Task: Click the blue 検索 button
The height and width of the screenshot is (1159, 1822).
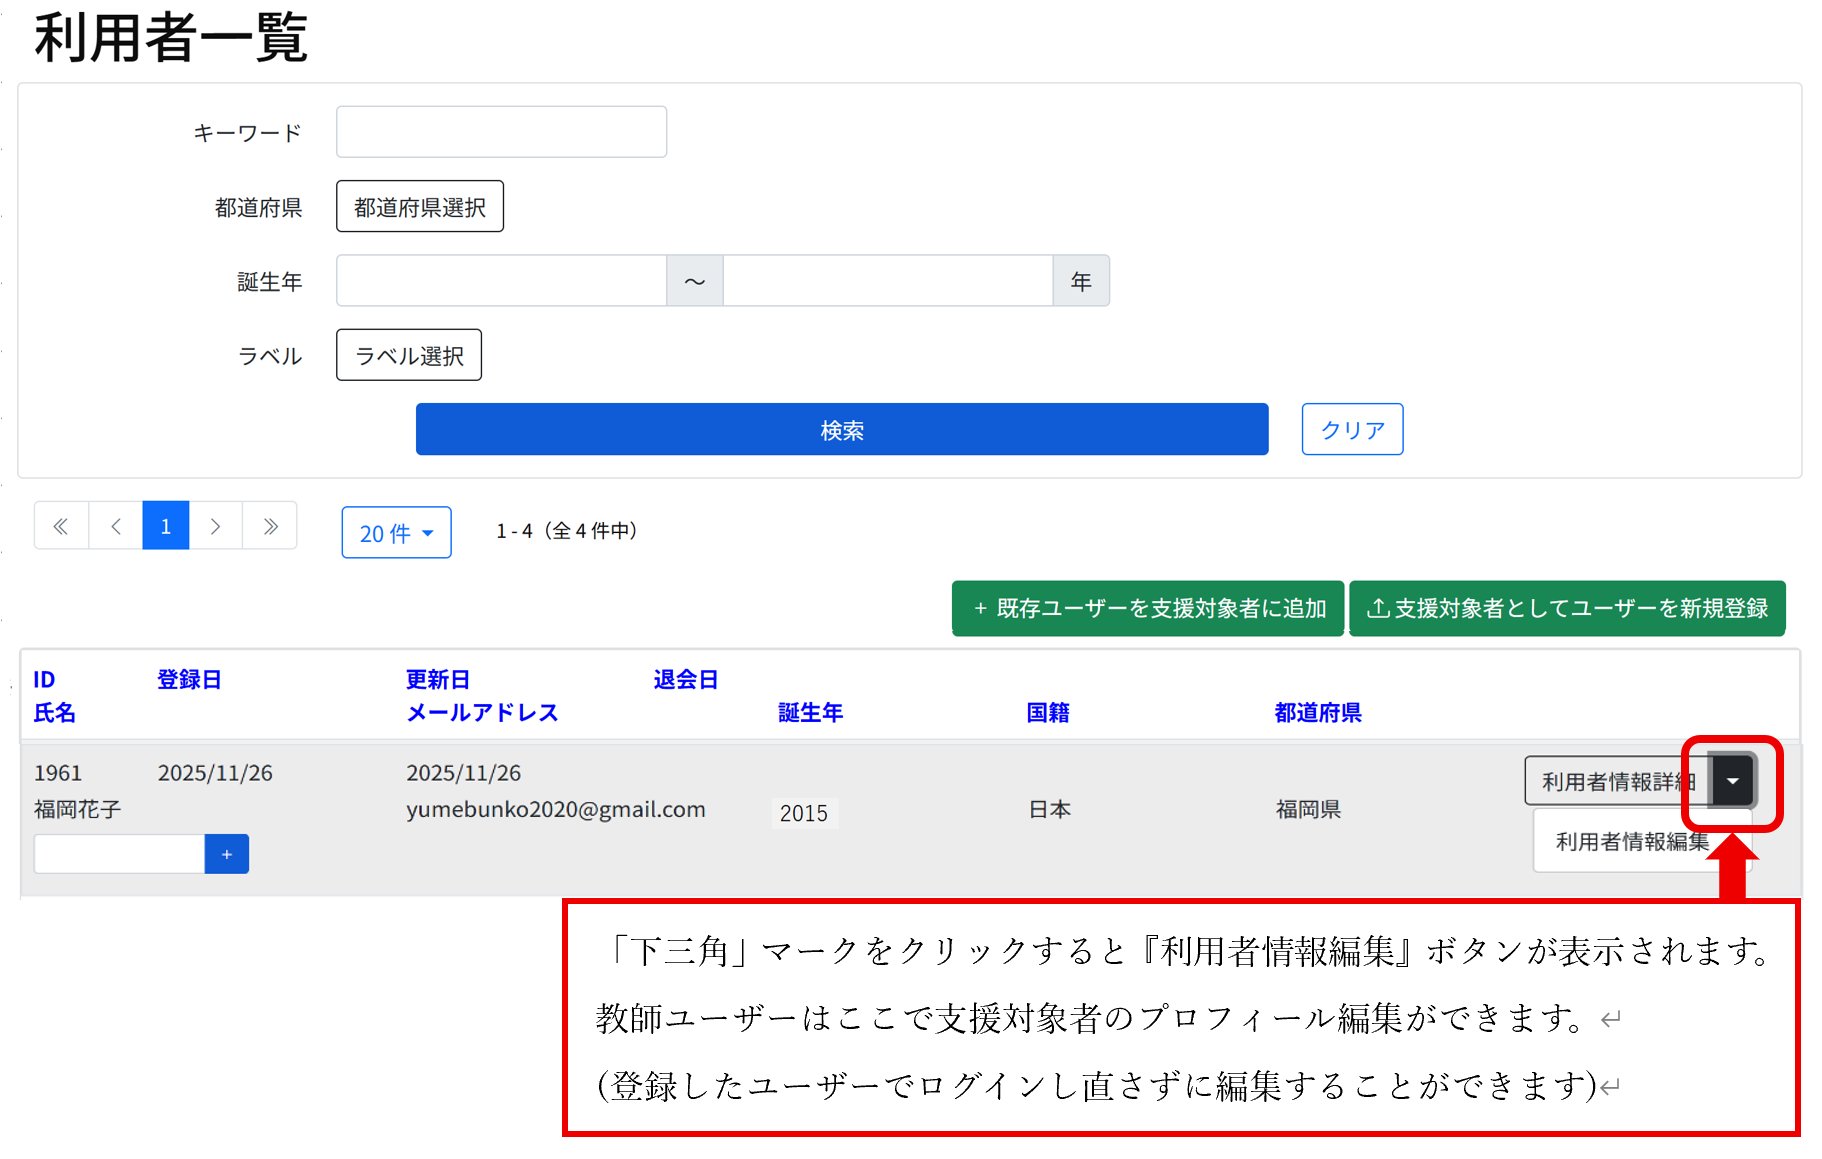Action: (842, 430)
